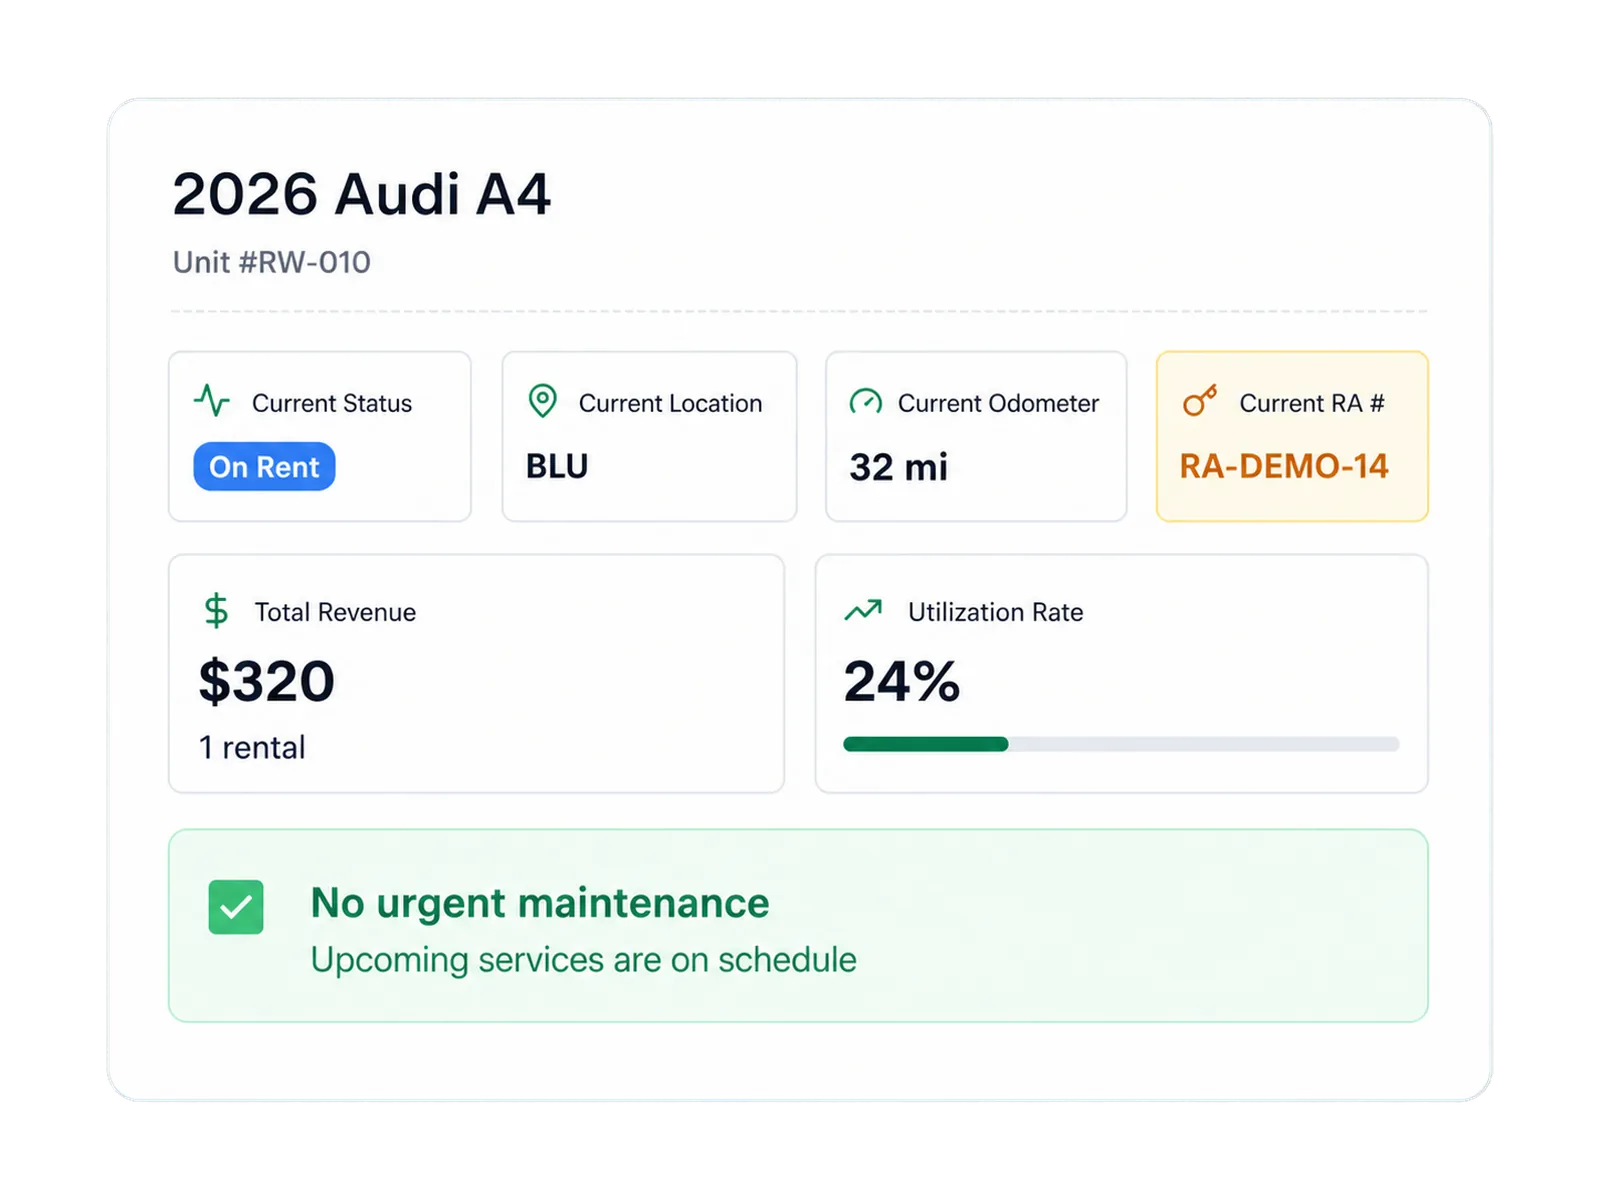Click the Total Revenue label
The width and height of the screenshot is (1600, 1200).
click(x=335, y=612)
